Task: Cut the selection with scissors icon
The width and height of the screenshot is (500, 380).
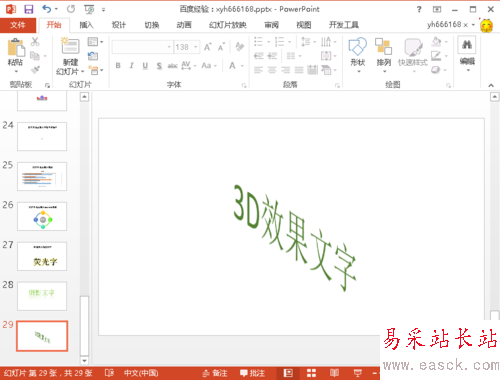Action: [x=35, y=42]
